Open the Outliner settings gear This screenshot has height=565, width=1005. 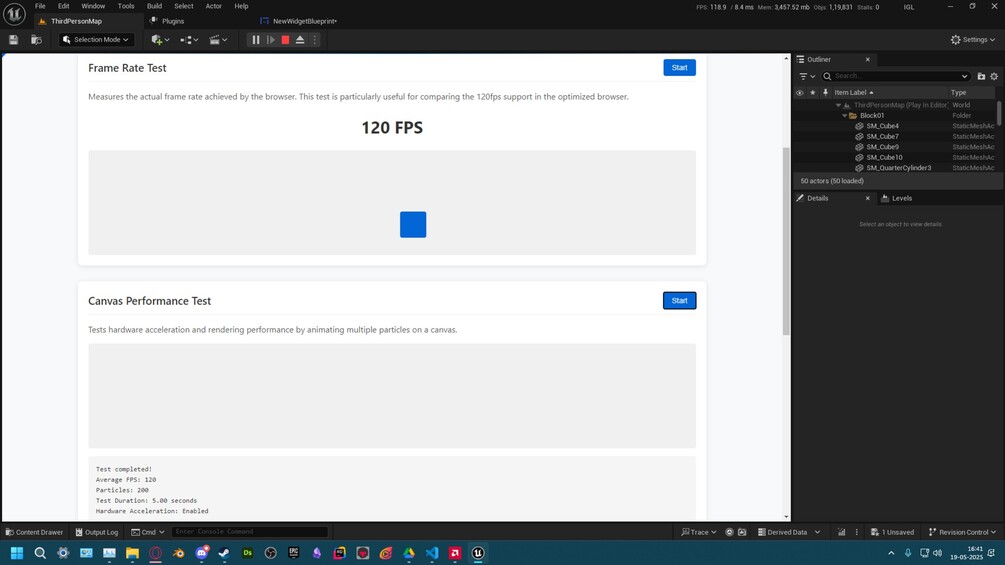click(994, 76)
